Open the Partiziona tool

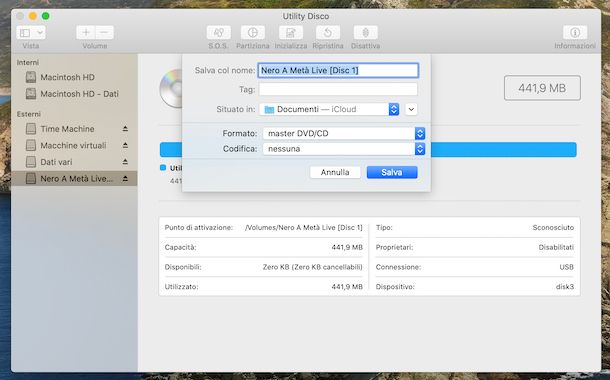[253, 33]
